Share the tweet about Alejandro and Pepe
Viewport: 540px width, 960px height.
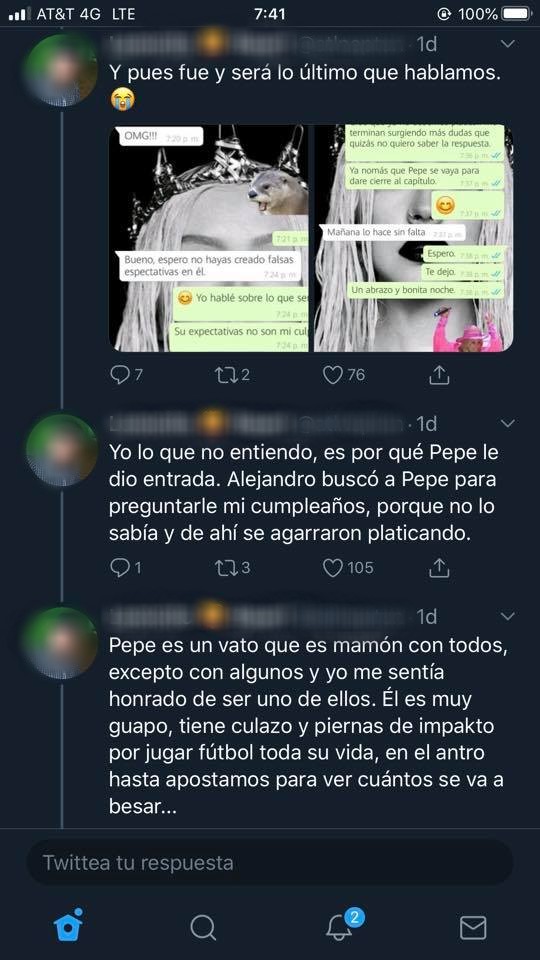click(439, 568)
